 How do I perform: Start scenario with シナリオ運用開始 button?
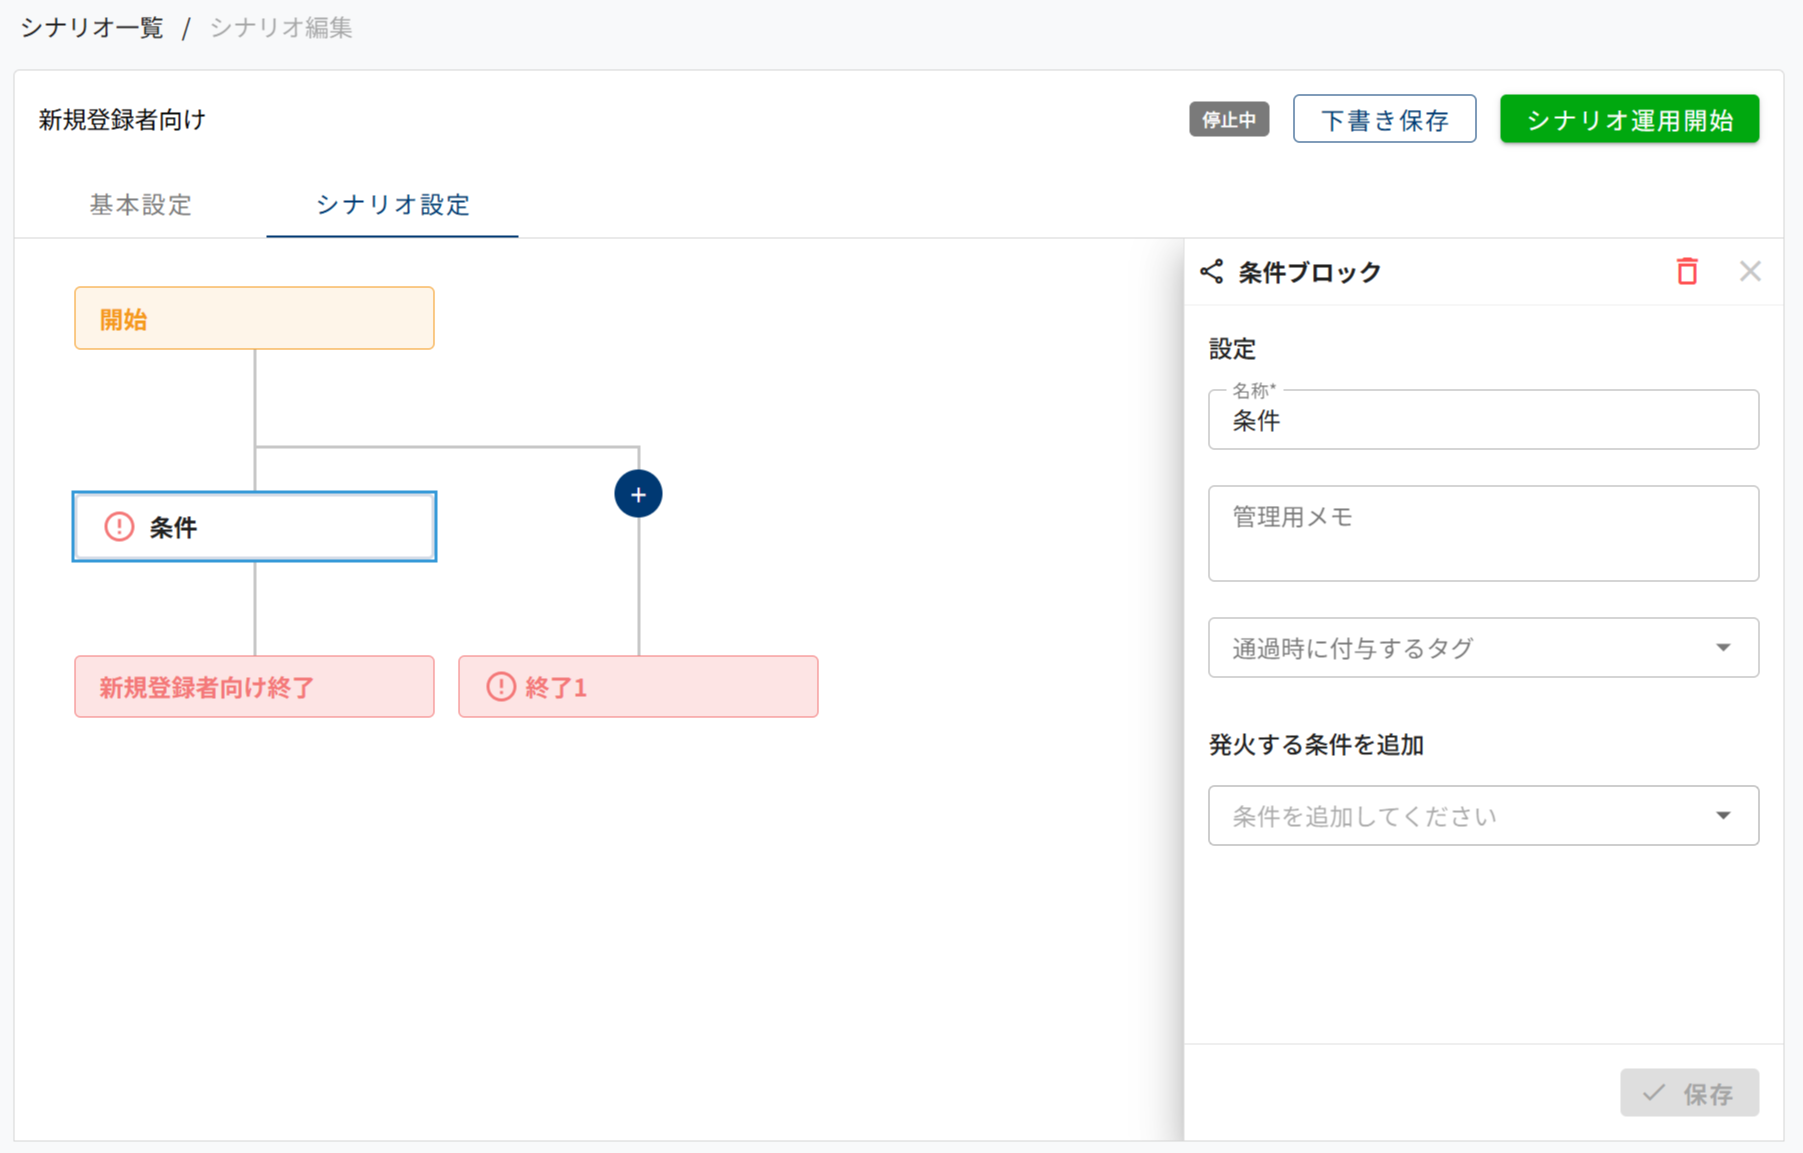click(1629, 120)
